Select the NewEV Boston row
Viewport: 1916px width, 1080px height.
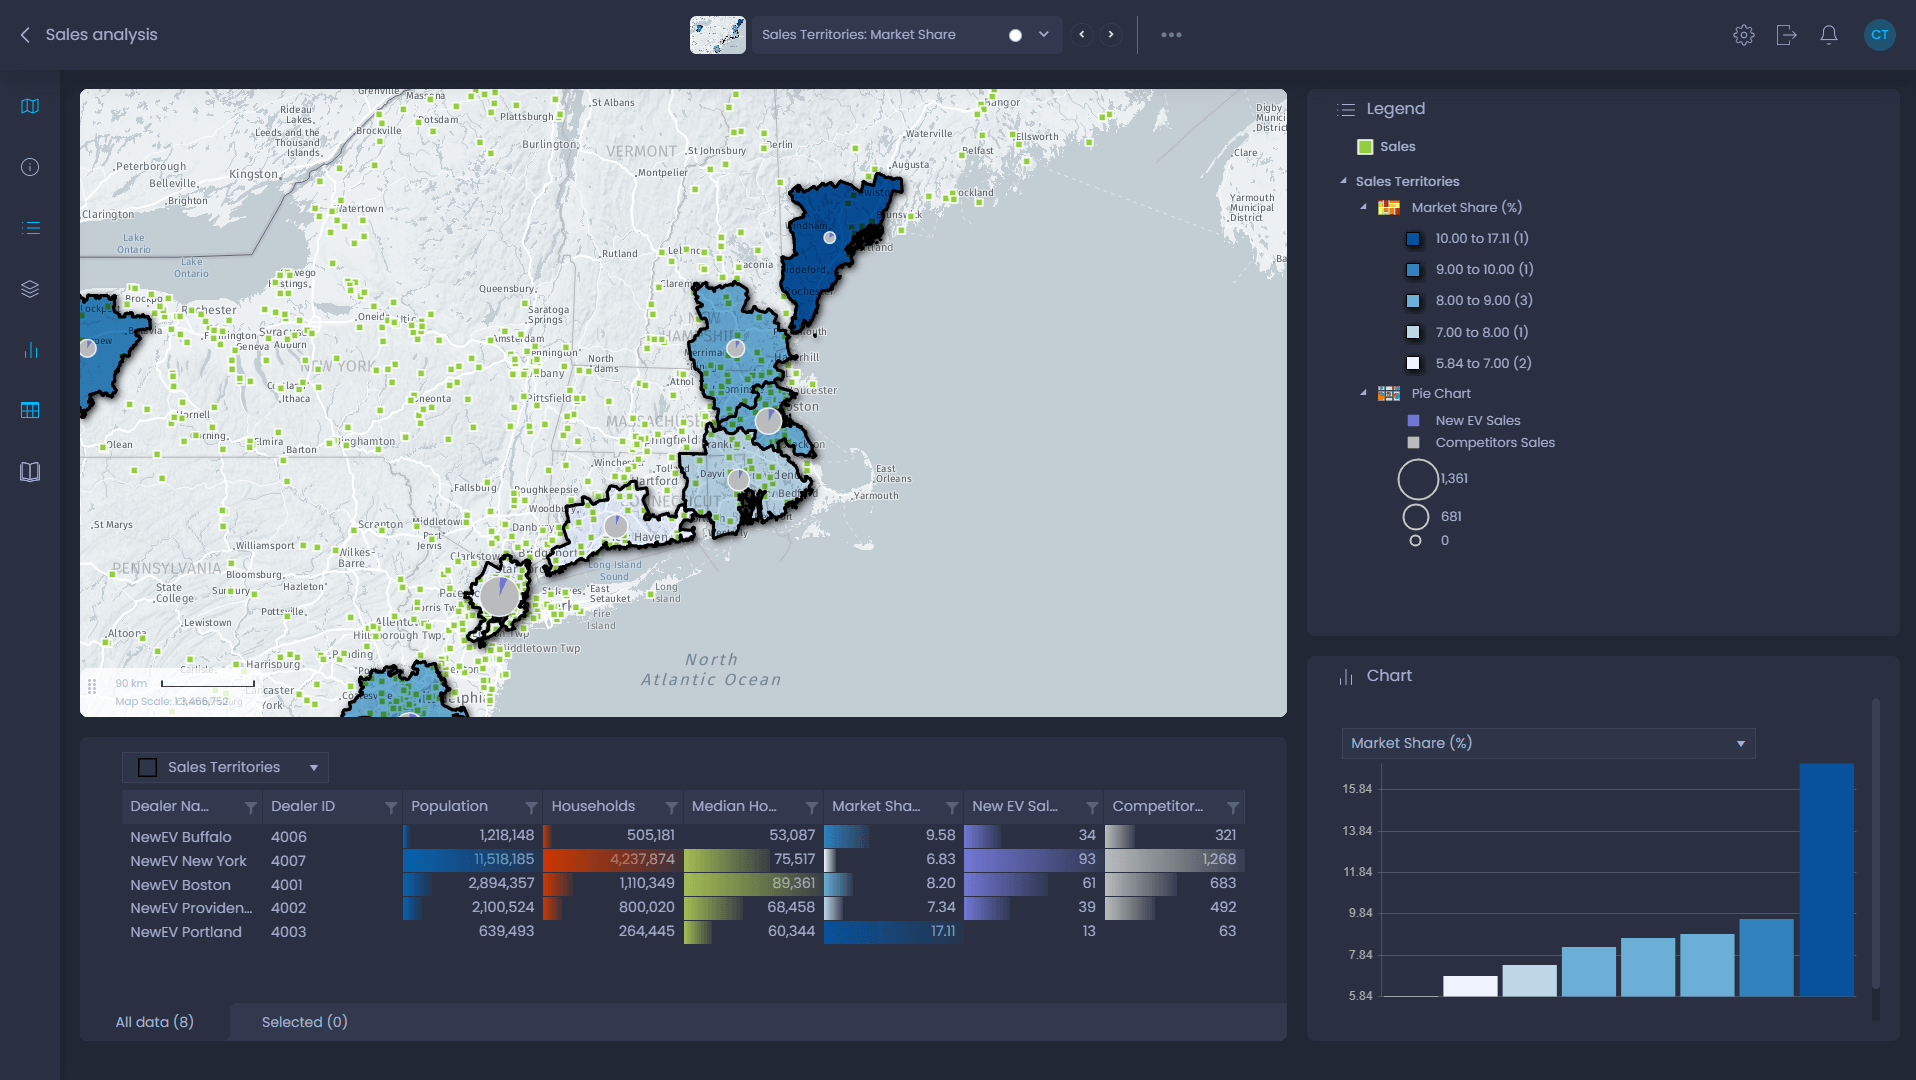tap(683, 884)
